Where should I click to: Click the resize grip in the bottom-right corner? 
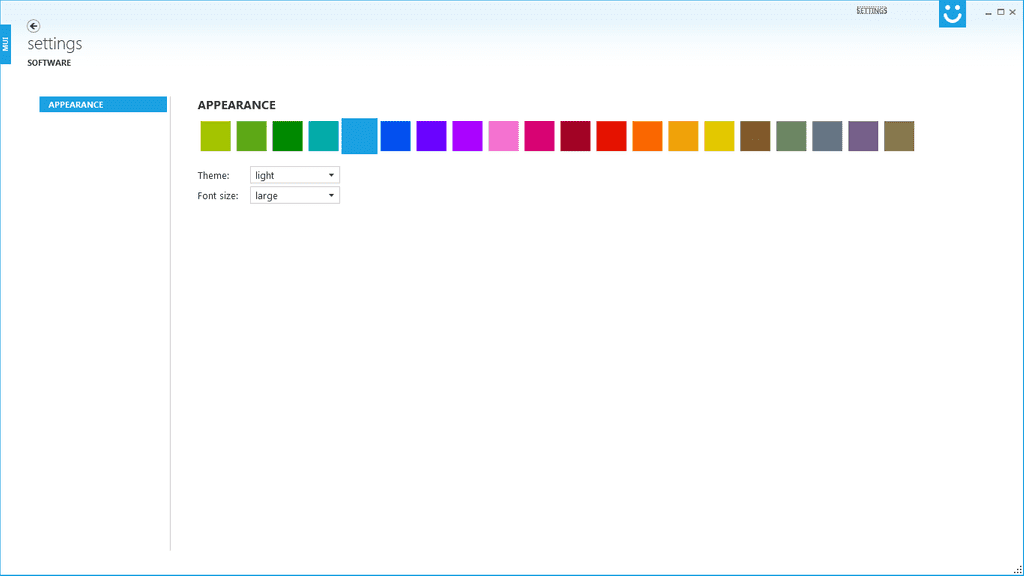pos(1018,570)
